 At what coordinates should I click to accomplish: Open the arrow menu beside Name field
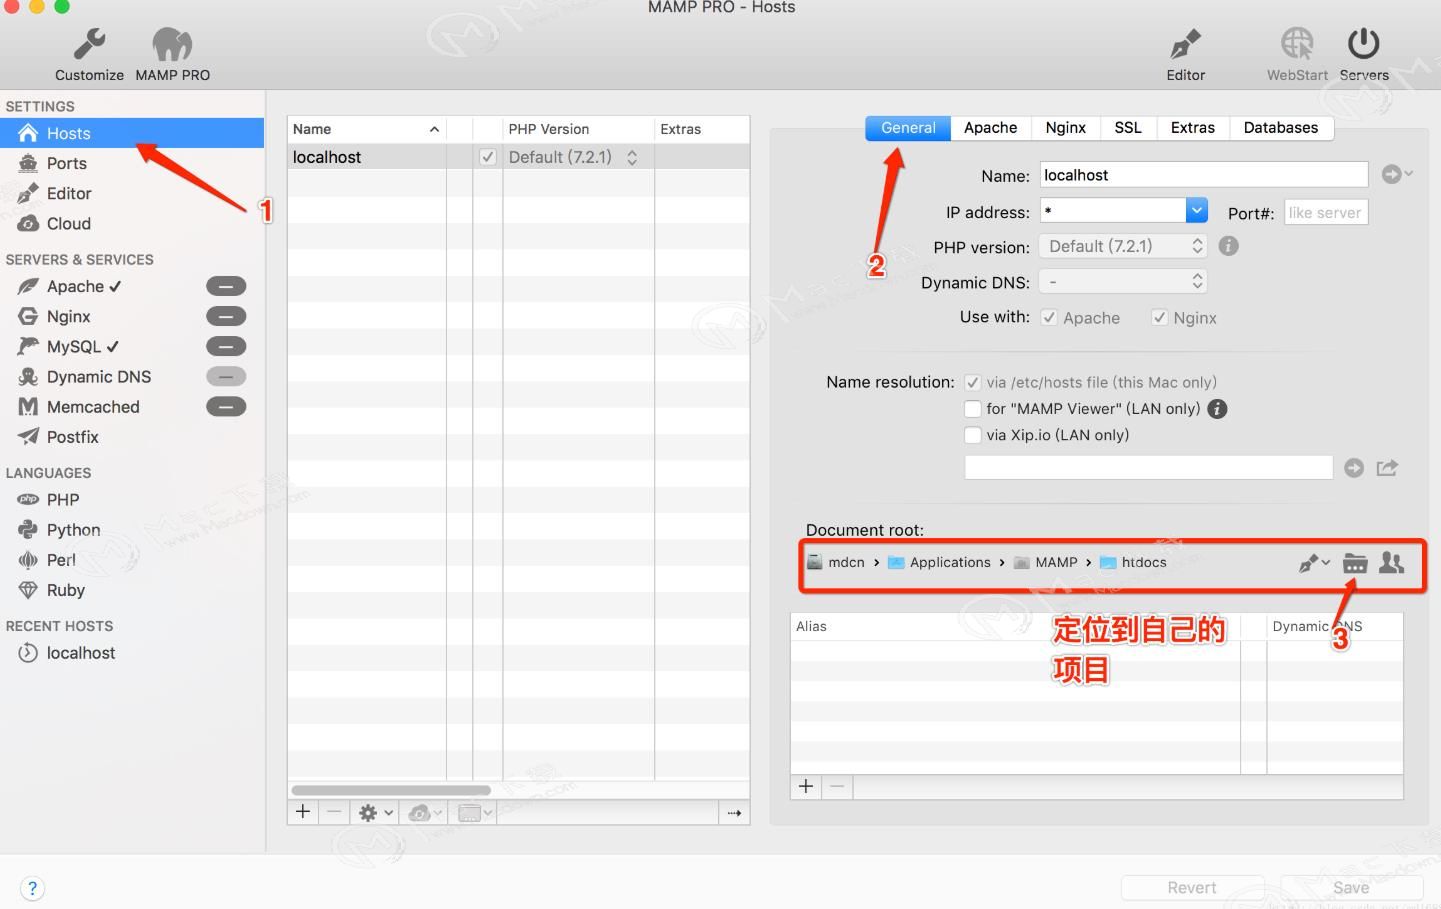click(1396, 174)
